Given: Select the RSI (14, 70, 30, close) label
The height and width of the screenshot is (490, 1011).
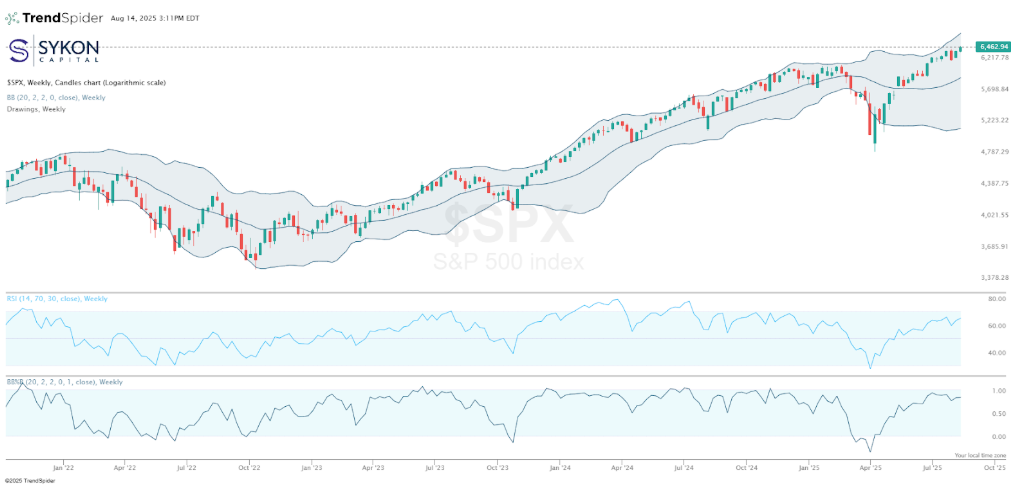Looking at the screenshot, I should point(58,299).
